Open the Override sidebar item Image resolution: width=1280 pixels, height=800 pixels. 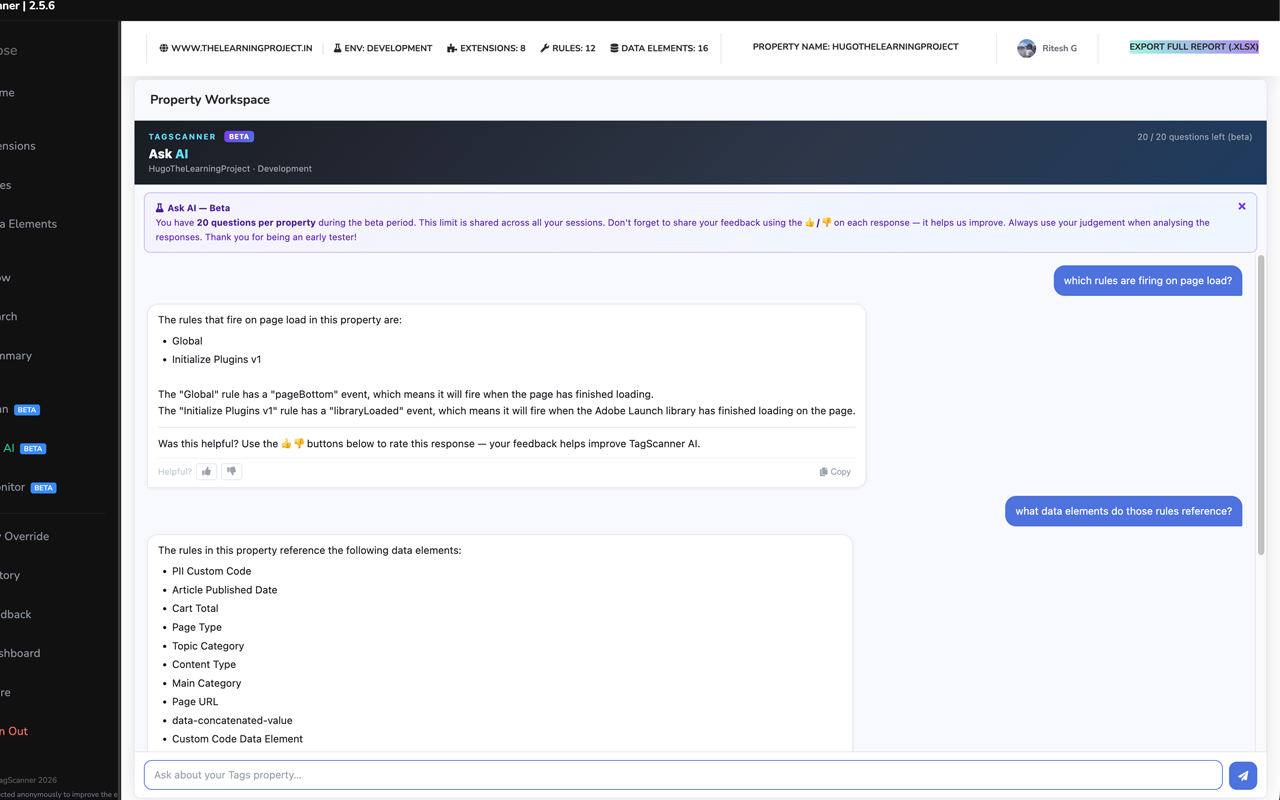pyautogui.click(x=25, y=536)
